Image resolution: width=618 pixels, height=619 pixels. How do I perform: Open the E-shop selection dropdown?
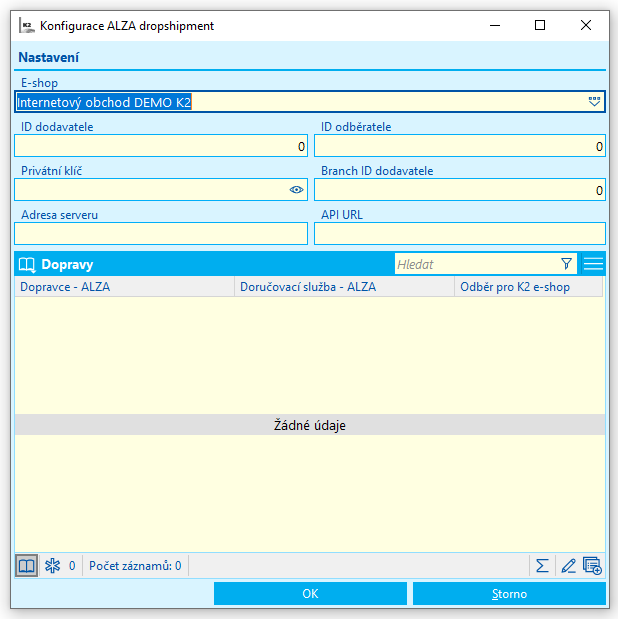click(594, 102)
